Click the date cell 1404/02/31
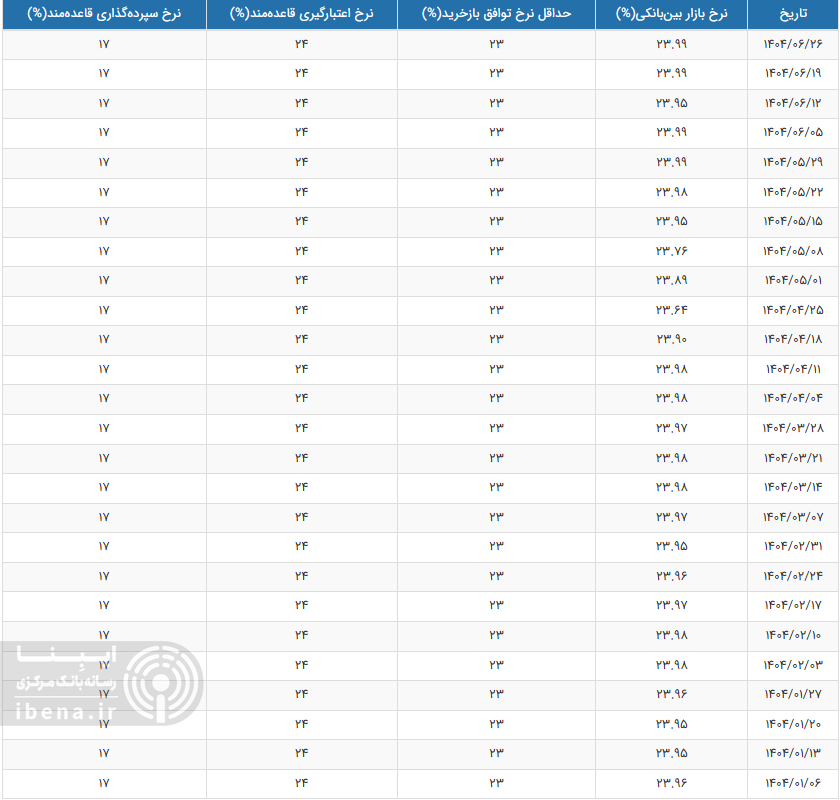The height and width of the screenshot is (800, 840). point(793,546)
